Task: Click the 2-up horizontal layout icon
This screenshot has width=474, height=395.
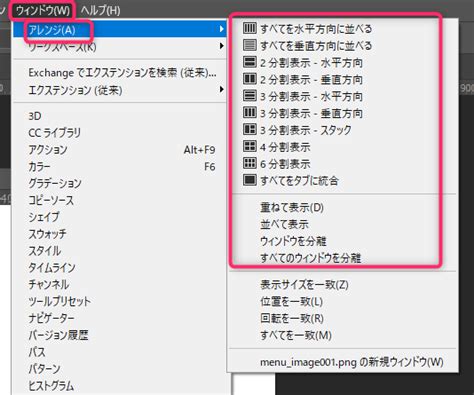Action: 250,62
